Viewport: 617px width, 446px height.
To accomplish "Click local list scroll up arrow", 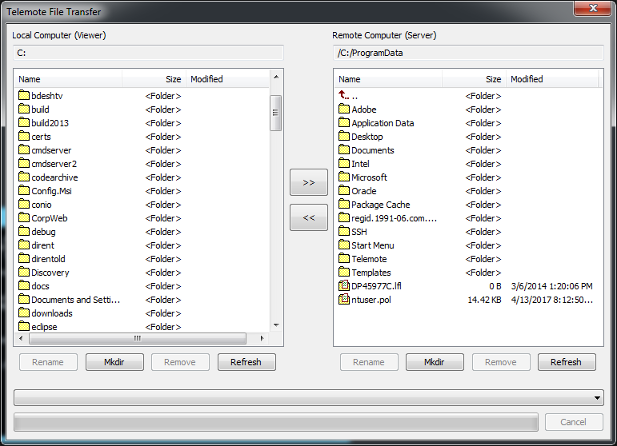I will click(x=276, y=77).
